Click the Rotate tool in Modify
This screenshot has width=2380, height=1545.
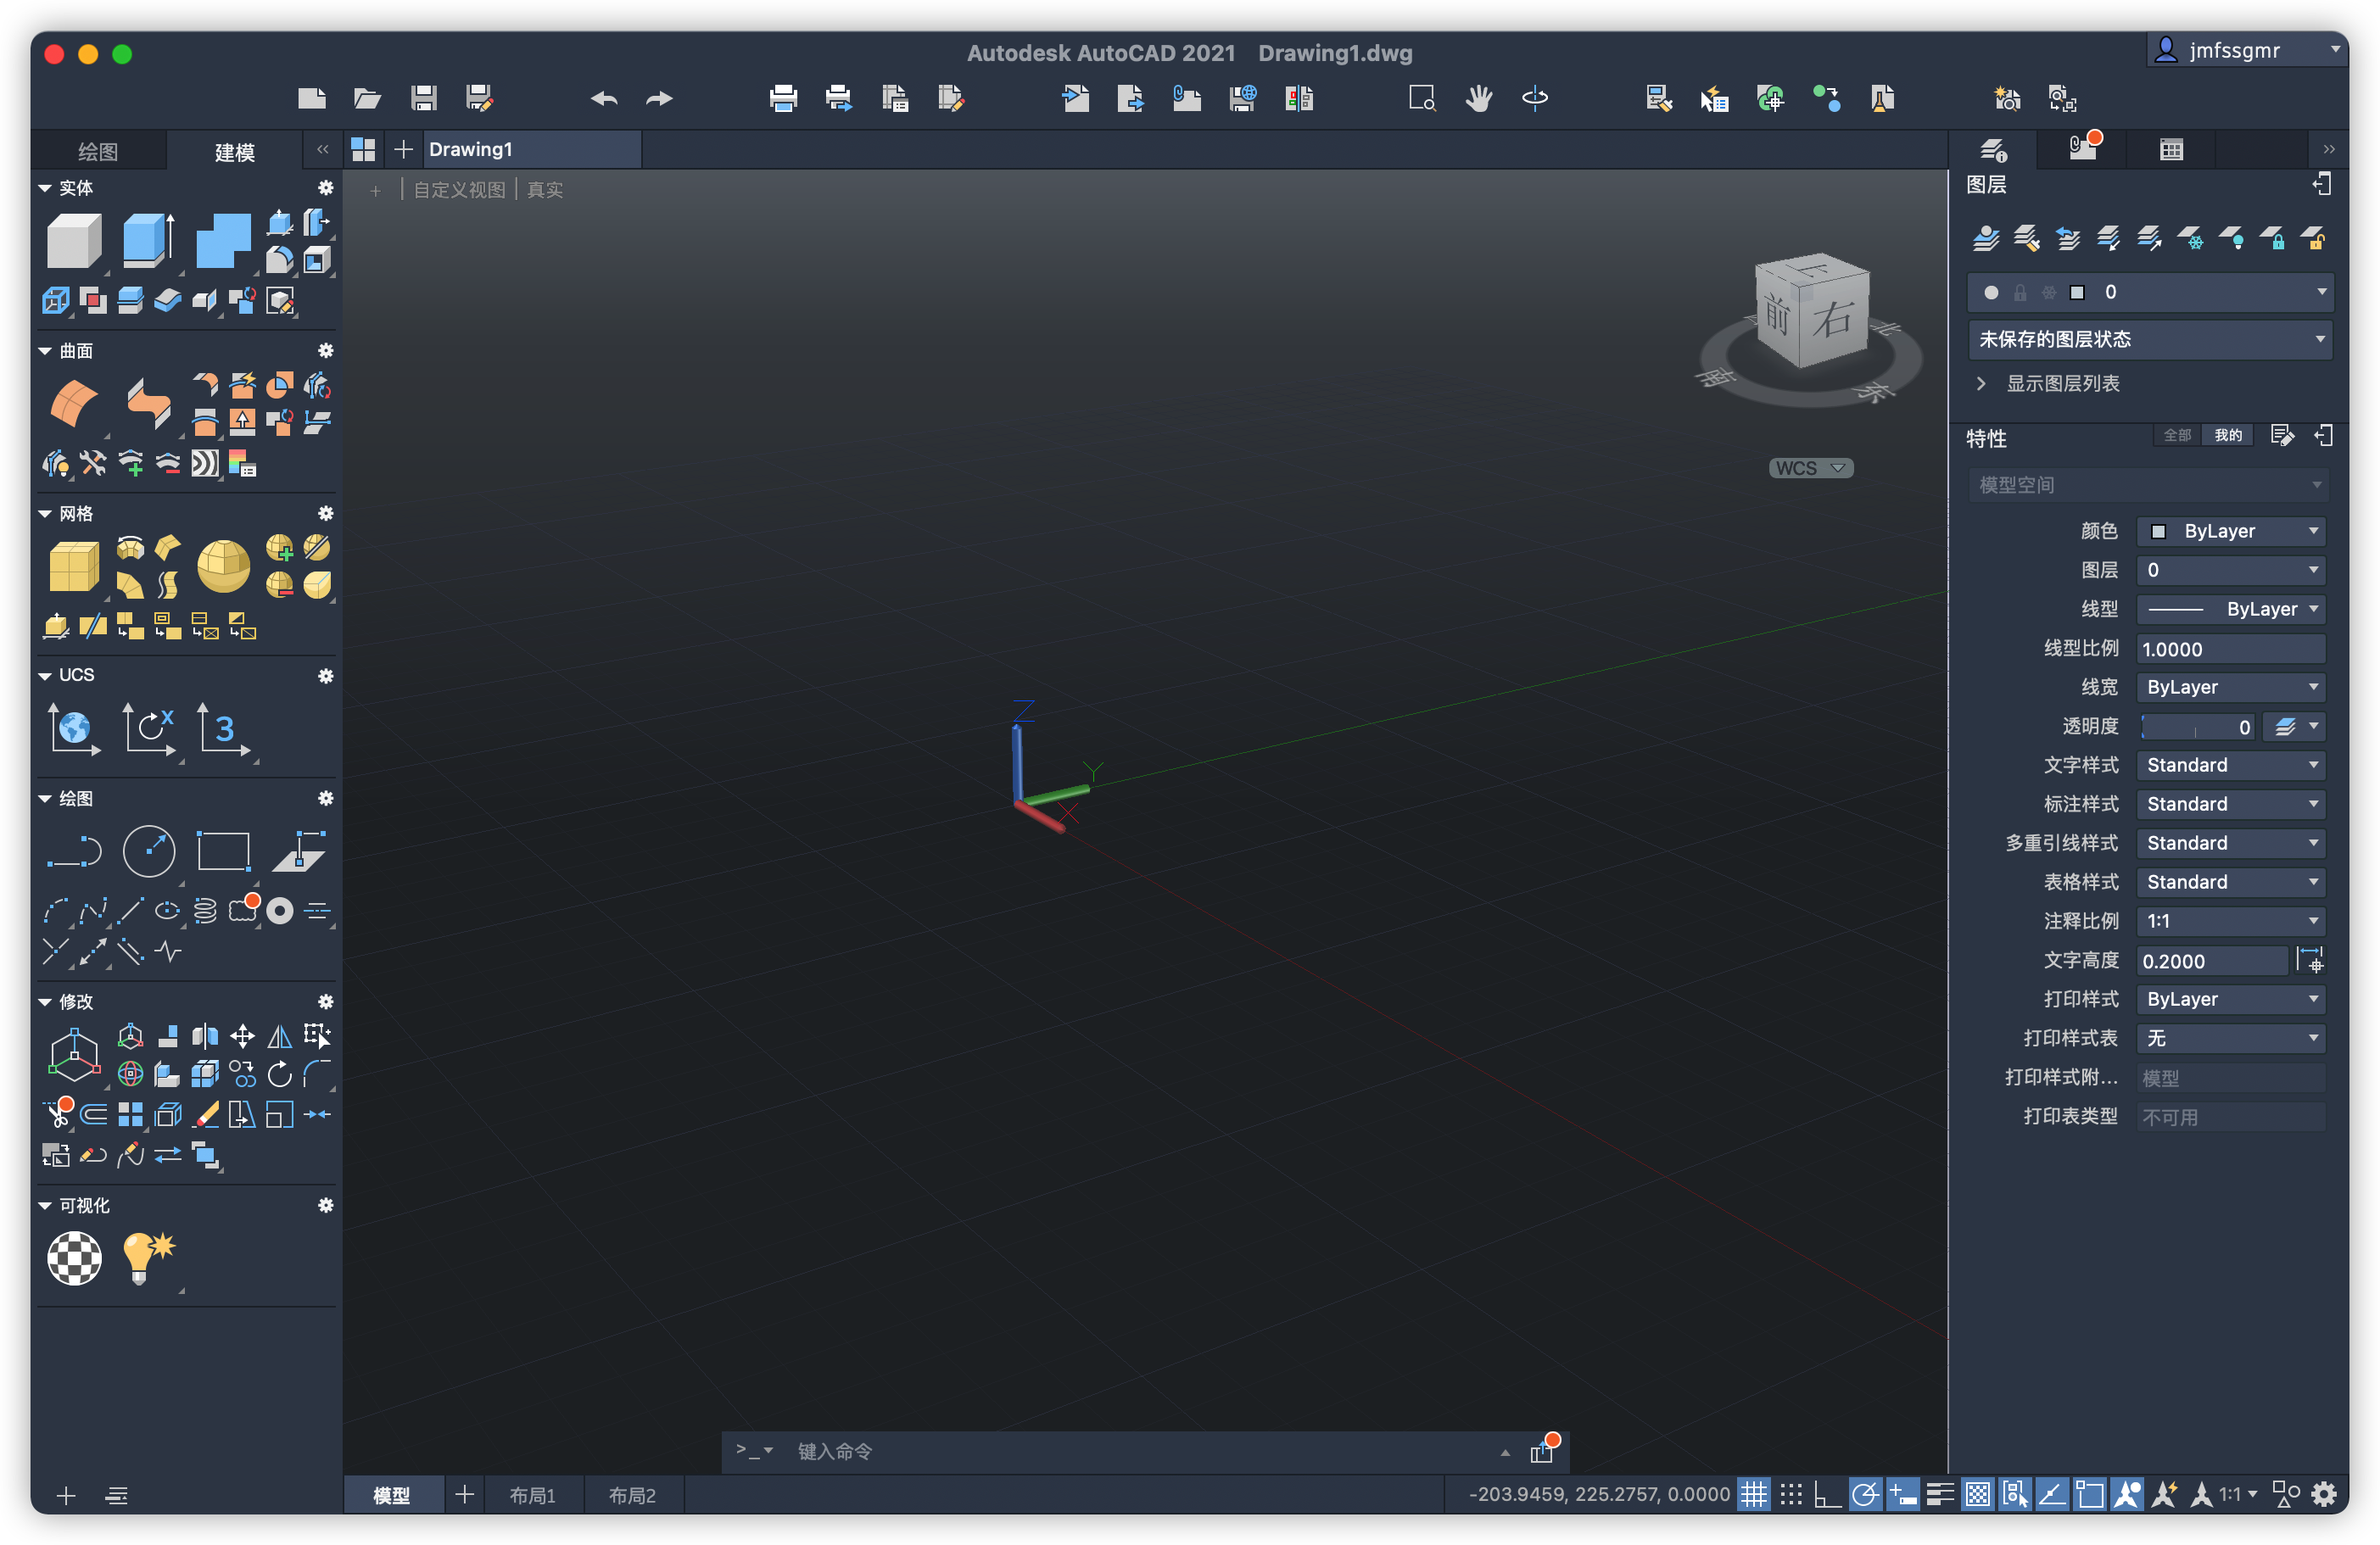coord(280,1075)
